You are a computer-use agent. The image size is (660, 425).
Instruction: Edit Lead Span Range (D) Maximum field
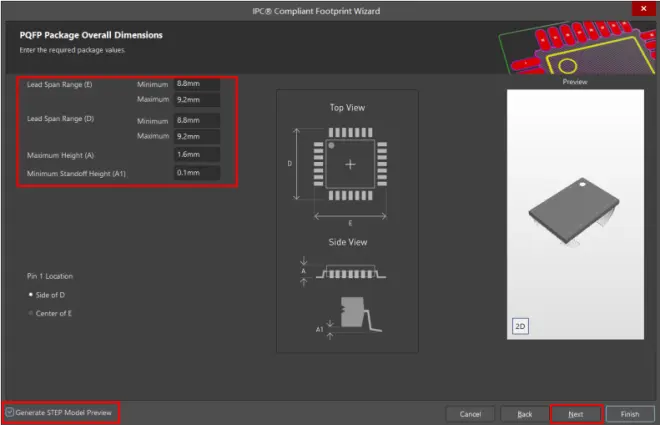pos(197,136)
